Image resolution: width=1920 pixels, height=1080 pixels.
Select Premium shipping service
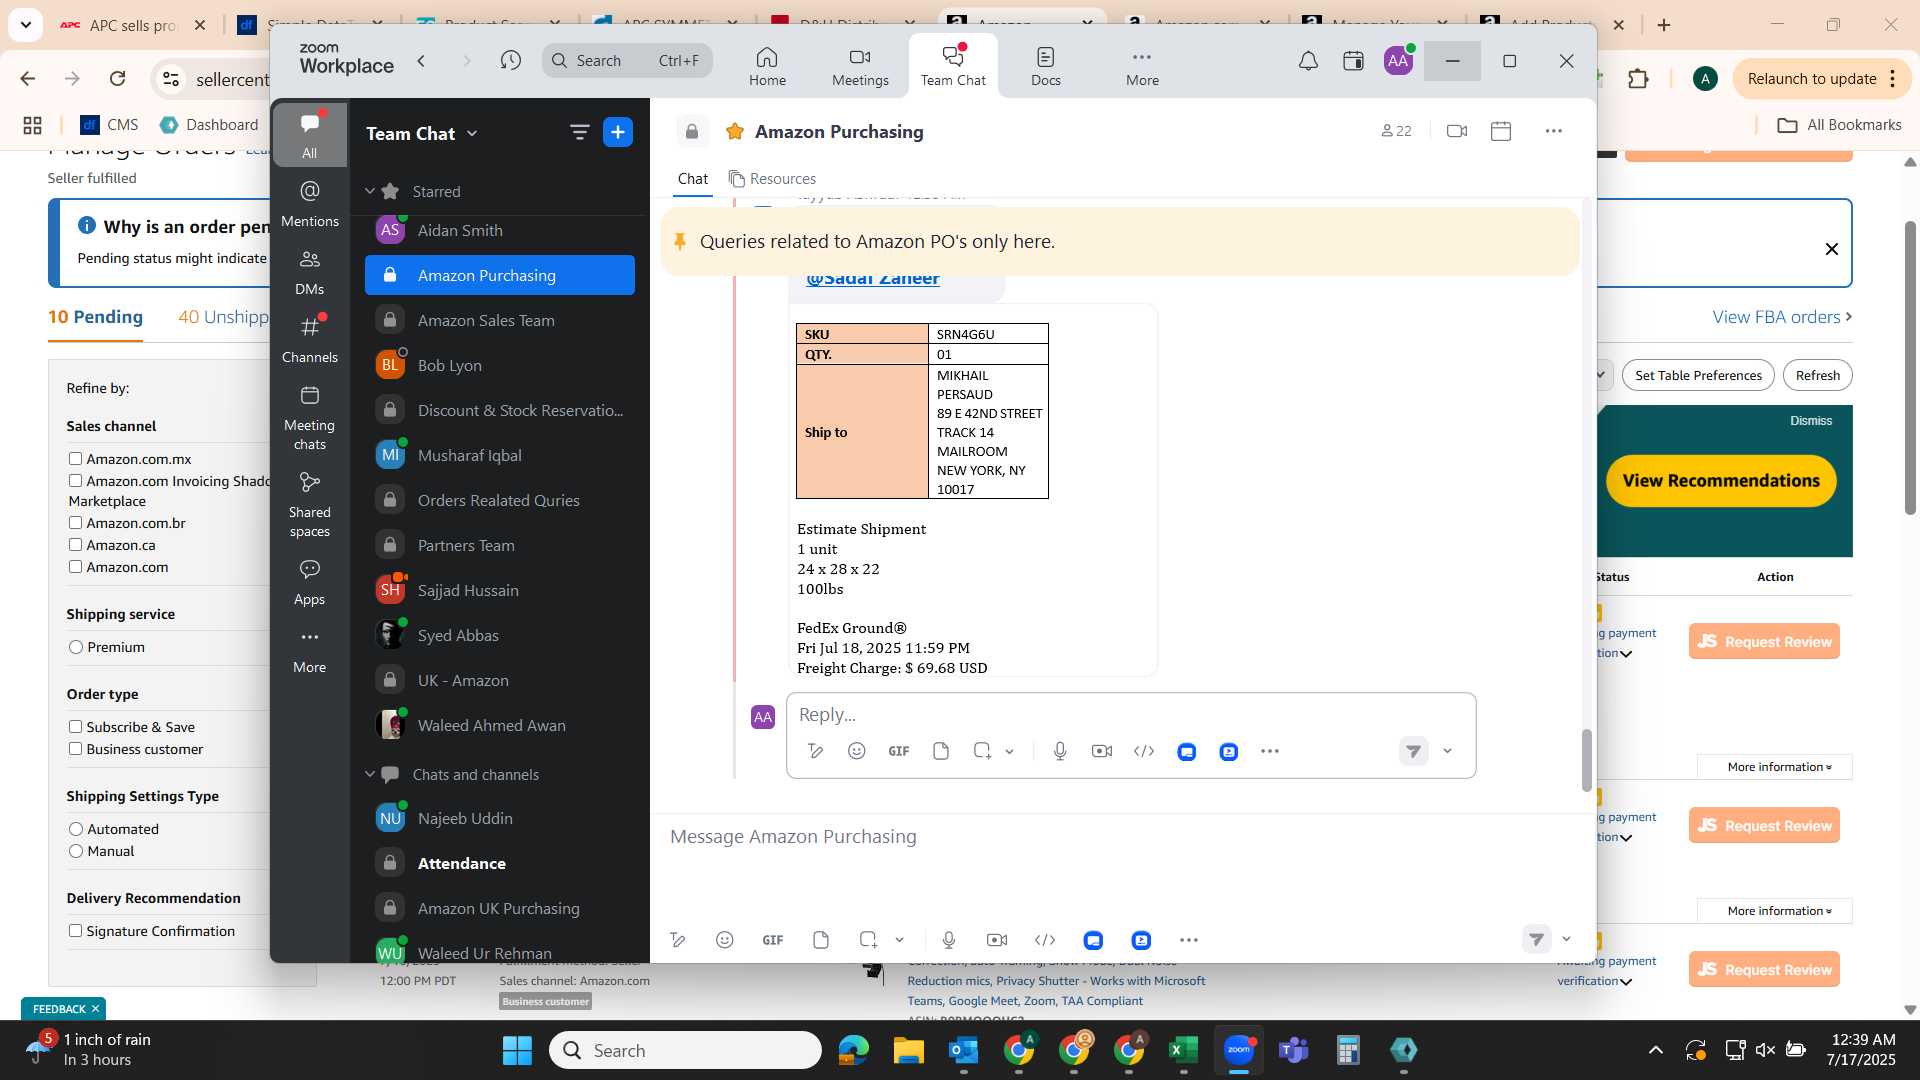click(76, 647)
